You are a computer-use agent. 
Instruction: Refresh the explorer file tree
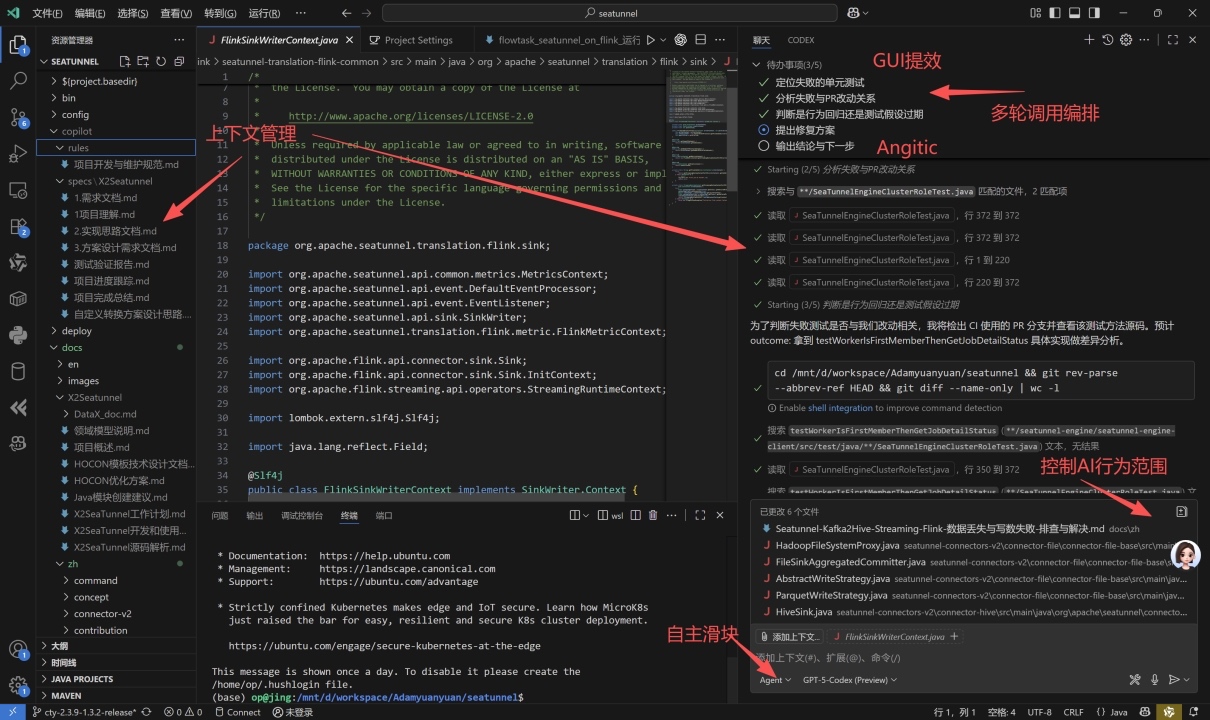[161, 61]
